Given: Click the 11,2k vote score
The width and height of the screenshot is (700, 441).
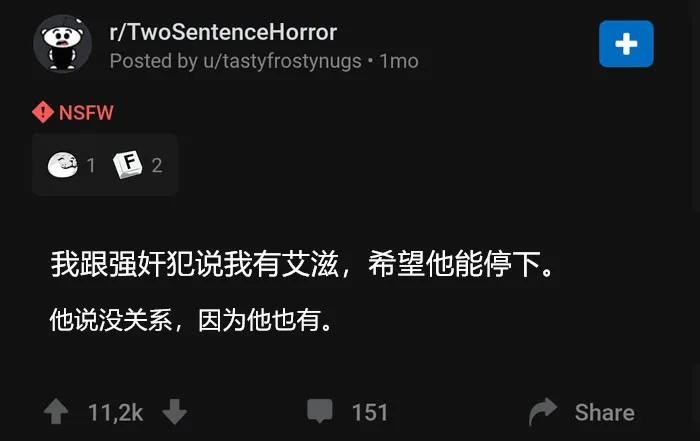Looking at the screenshot, I should pos(115,412).
